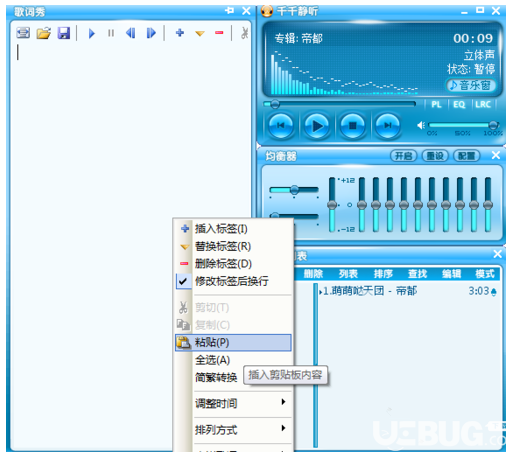
Task: Open equalizer presets with 配置 button
Action: pyautogui.click(x=466, y=156)
